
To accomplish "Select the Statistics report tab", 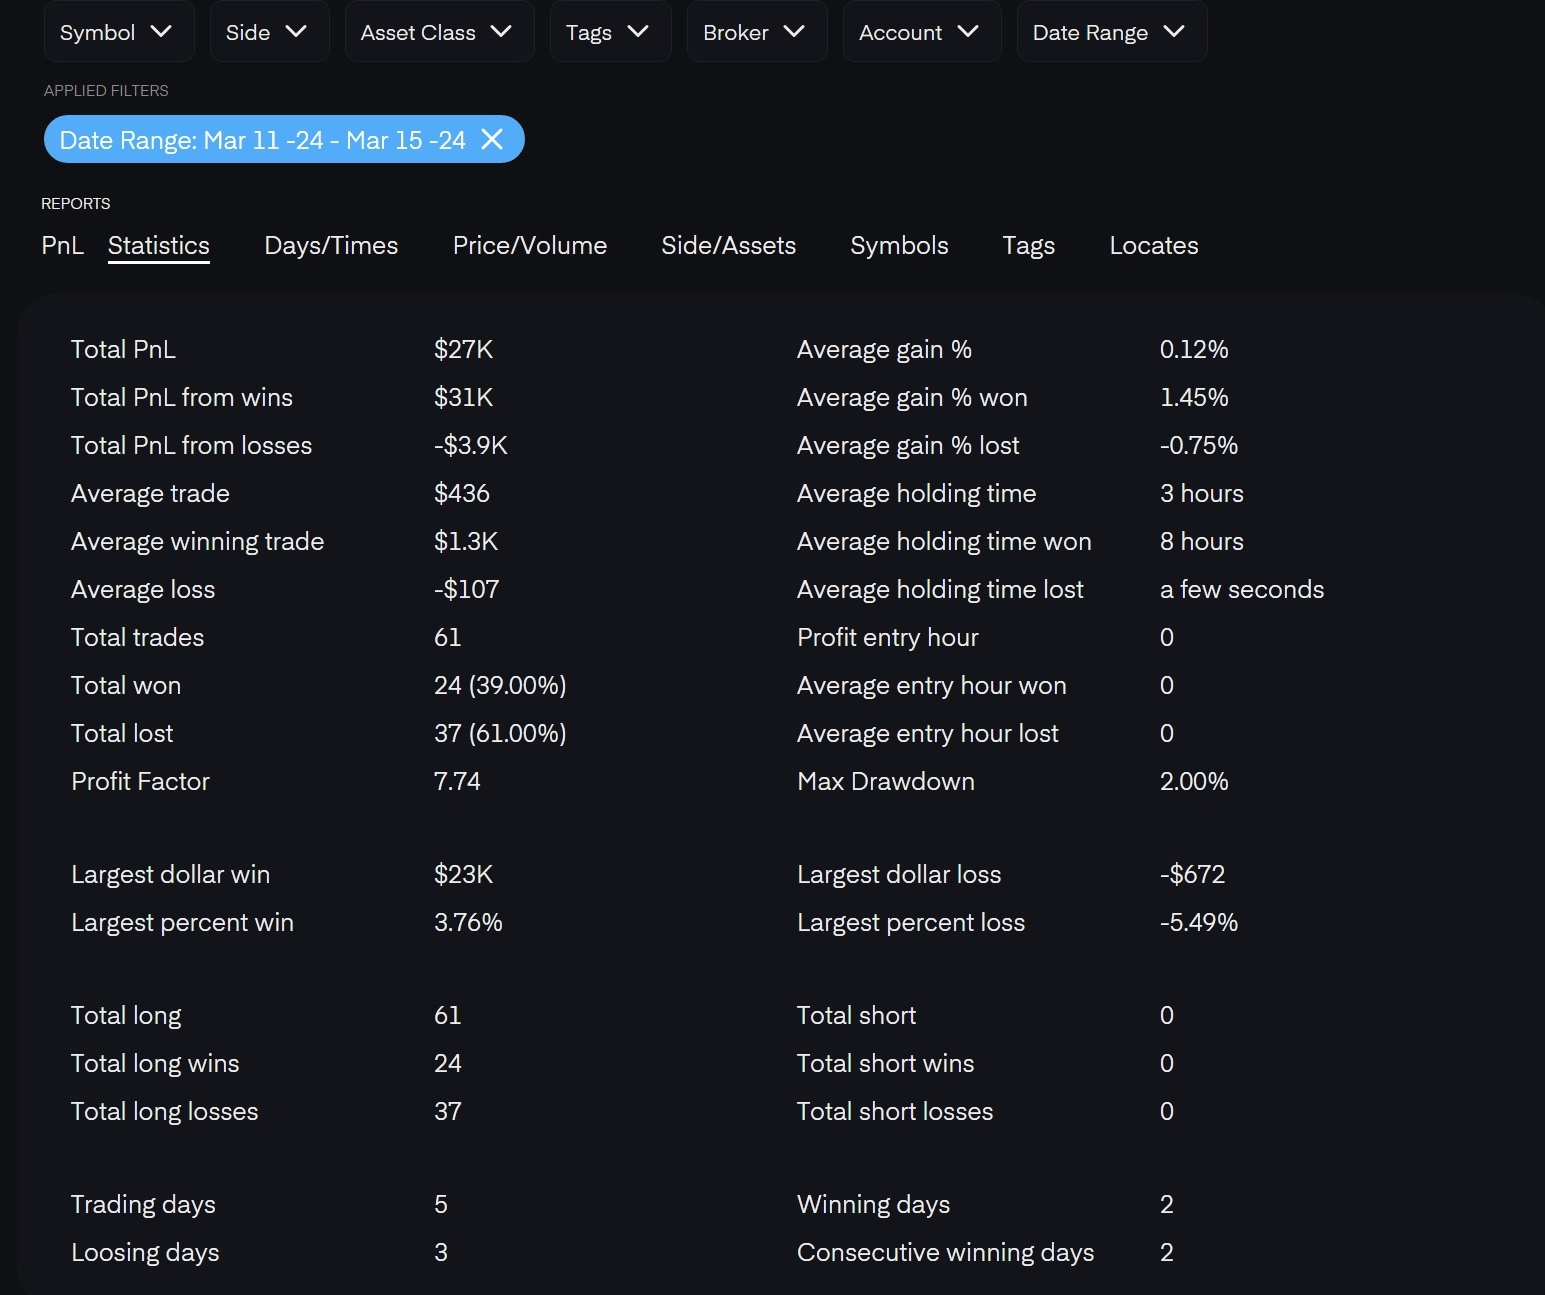I will coord(159,245).
